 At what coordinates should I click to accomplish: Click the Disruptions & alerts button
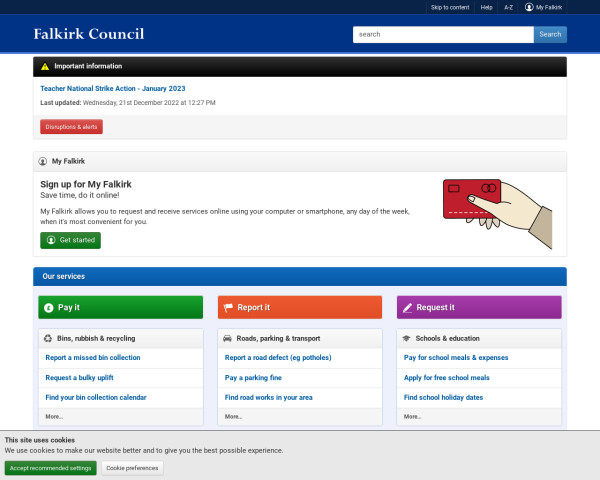point(71,127)
